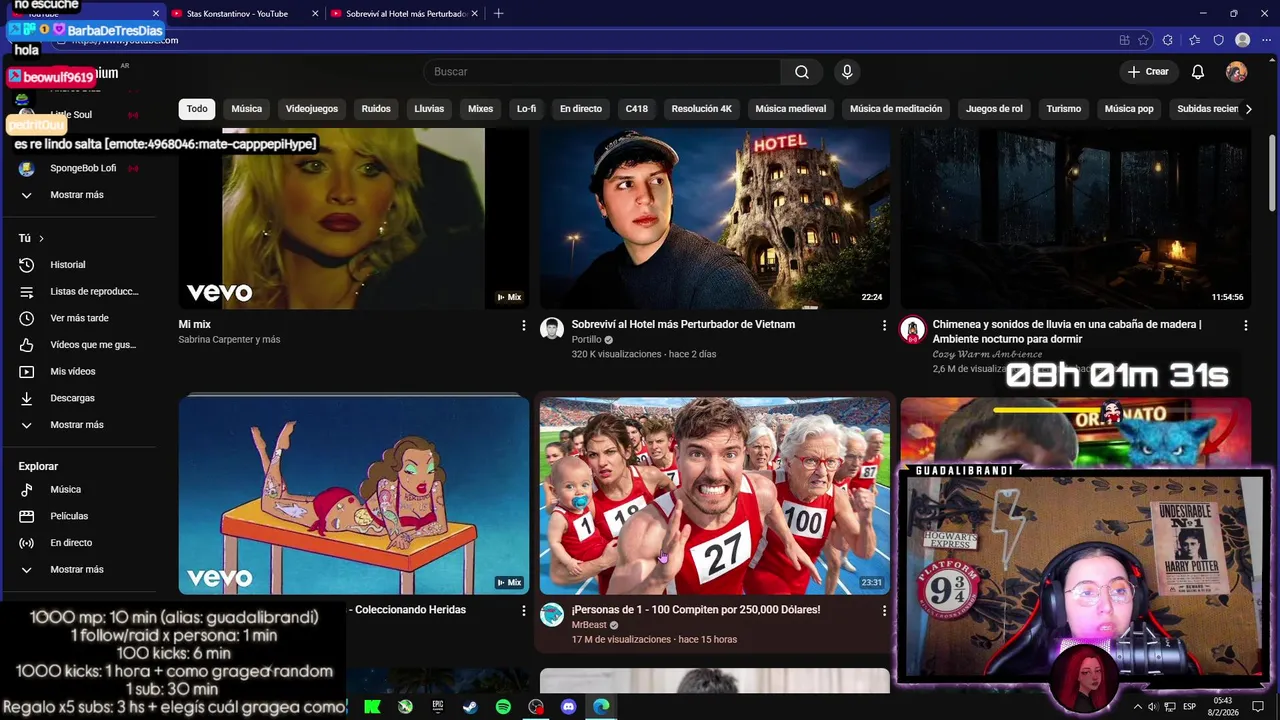Screen dimensions: 1280x720
Task: Open Steam from the taskbar
Action: click(470, 706)
